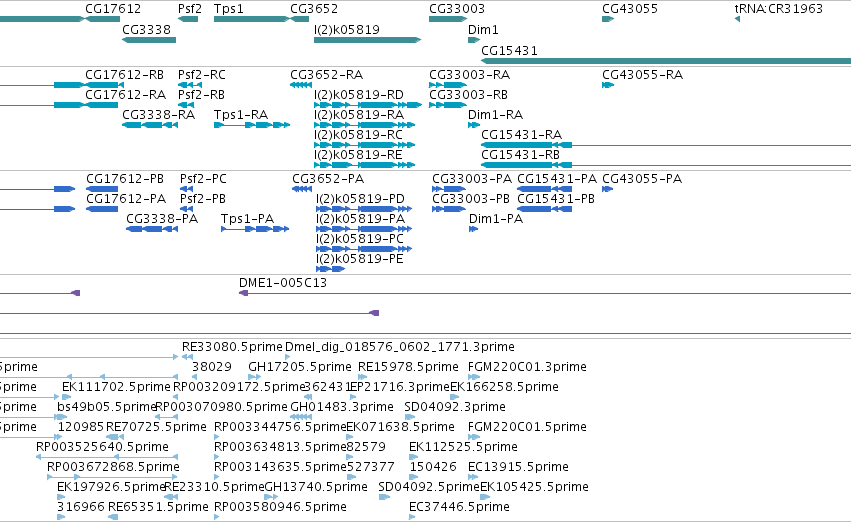The image size is (851, 522).
Task: Click EST RE15978.5prime
Action: click(x=408, y=367)
